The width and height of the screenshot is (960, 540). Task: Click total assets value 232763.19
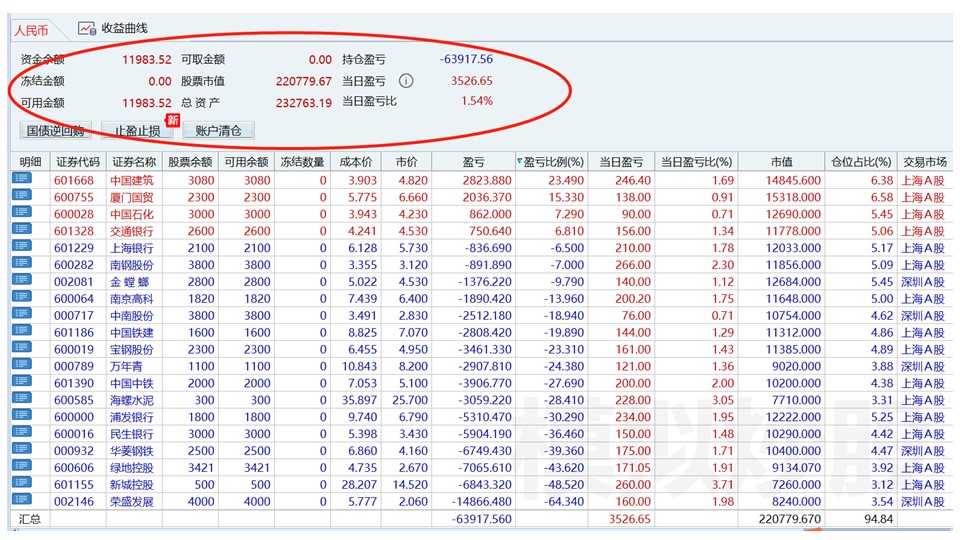coord(303,103)
